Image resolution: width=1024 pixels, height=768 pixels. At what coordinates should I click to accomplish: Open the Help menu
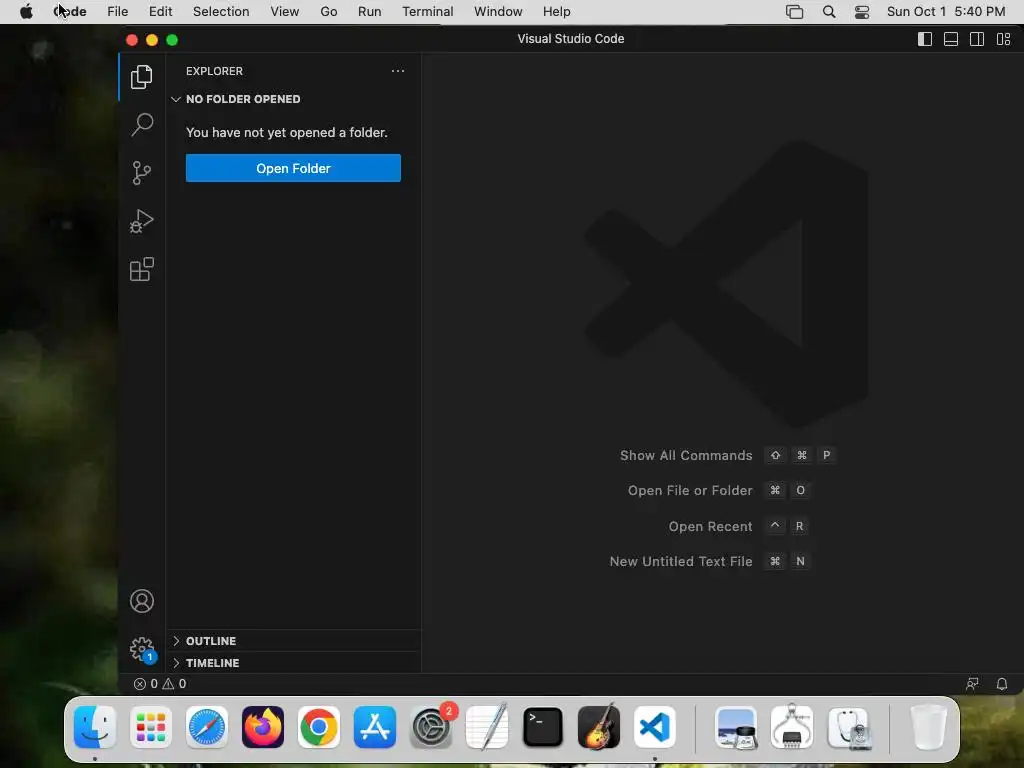coord(556,12)
